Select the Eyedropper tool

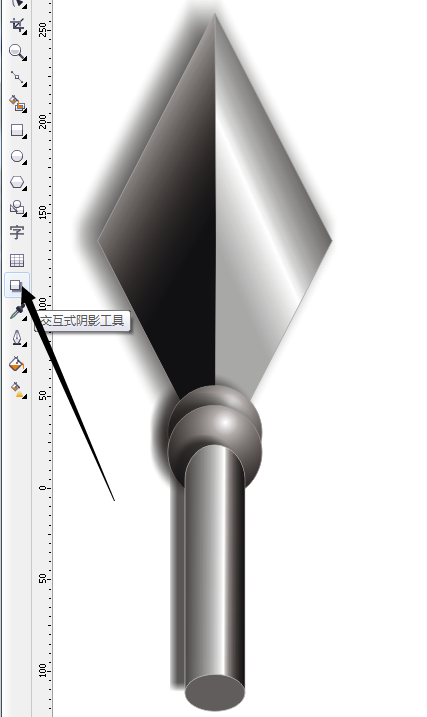[17, 312]
